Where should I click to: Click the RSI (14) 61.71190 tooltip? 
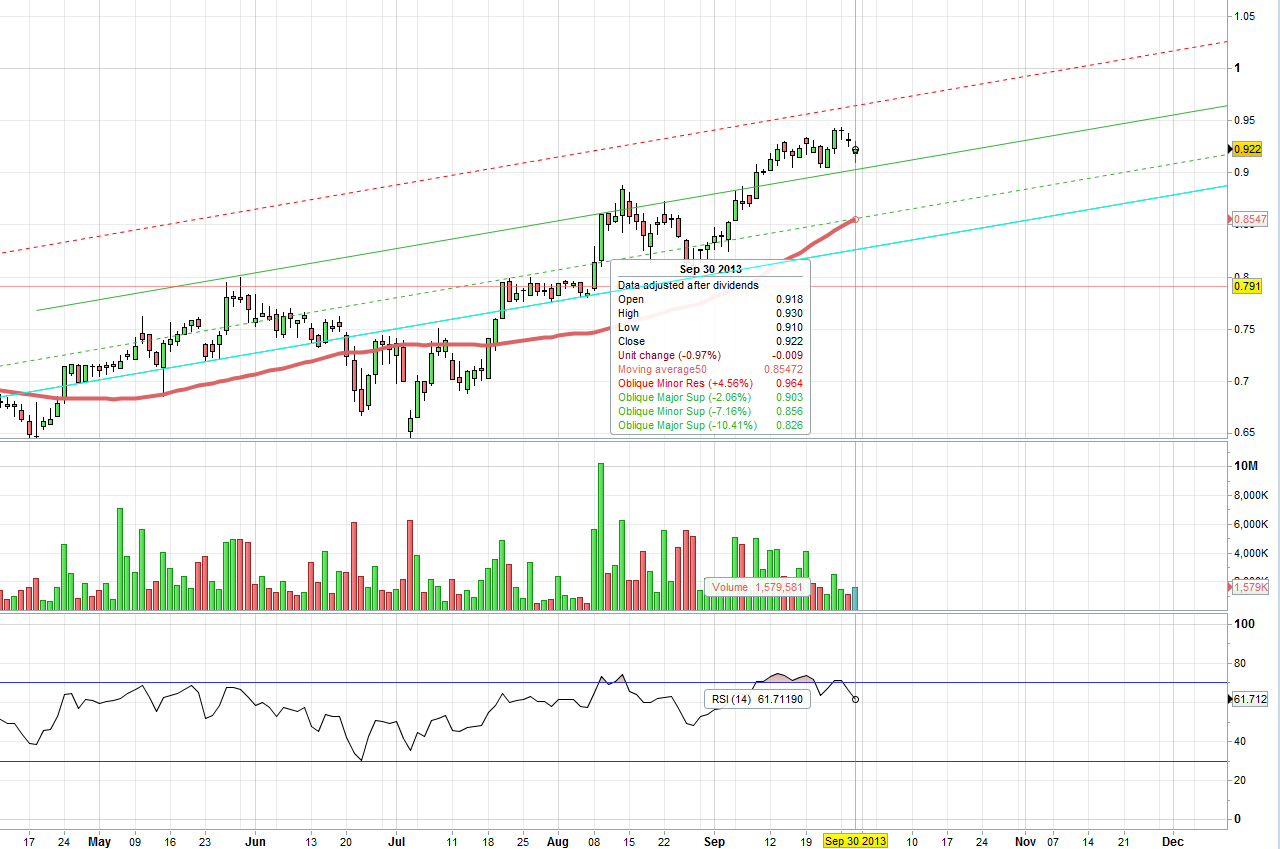756,699
